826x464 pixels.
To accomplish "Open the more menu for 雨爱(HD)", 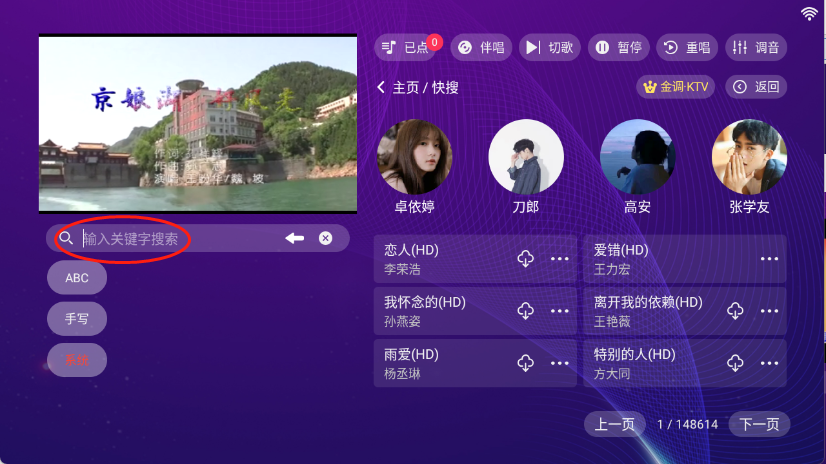I will 559,363.
